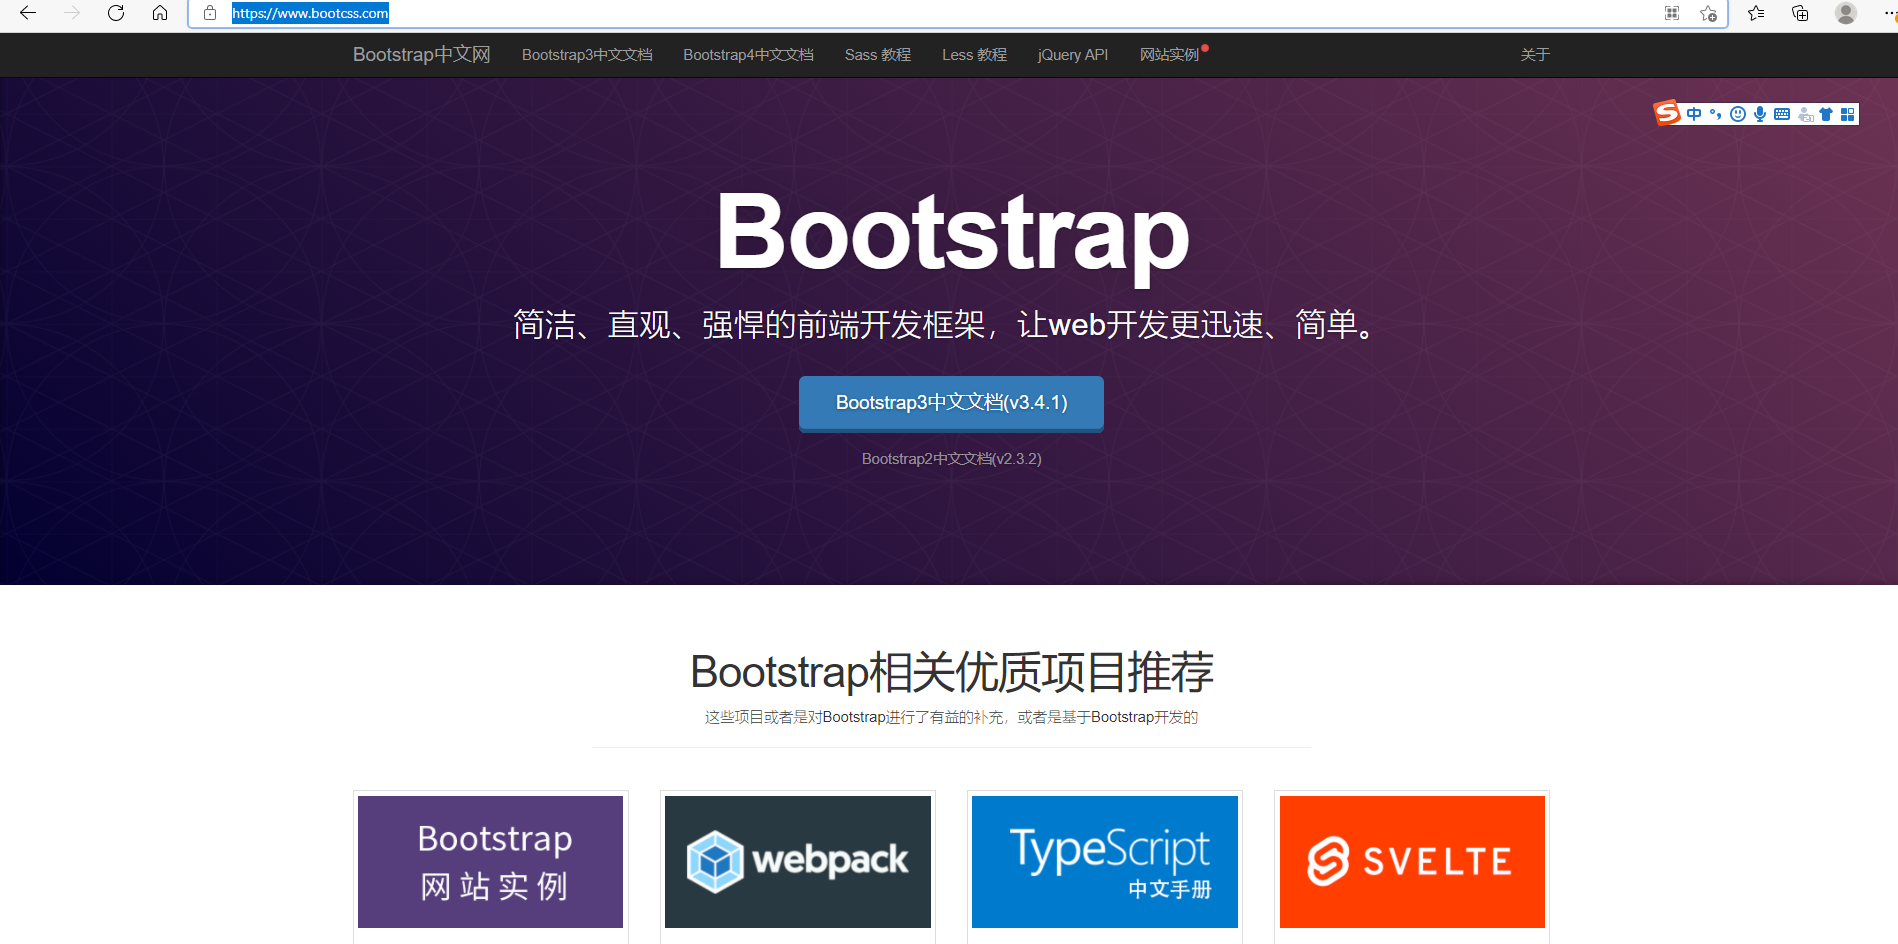Toggle full/half-width punctuation on Sogou bar
Viewport: 1898px width, 944px height.
[1715, 113]
